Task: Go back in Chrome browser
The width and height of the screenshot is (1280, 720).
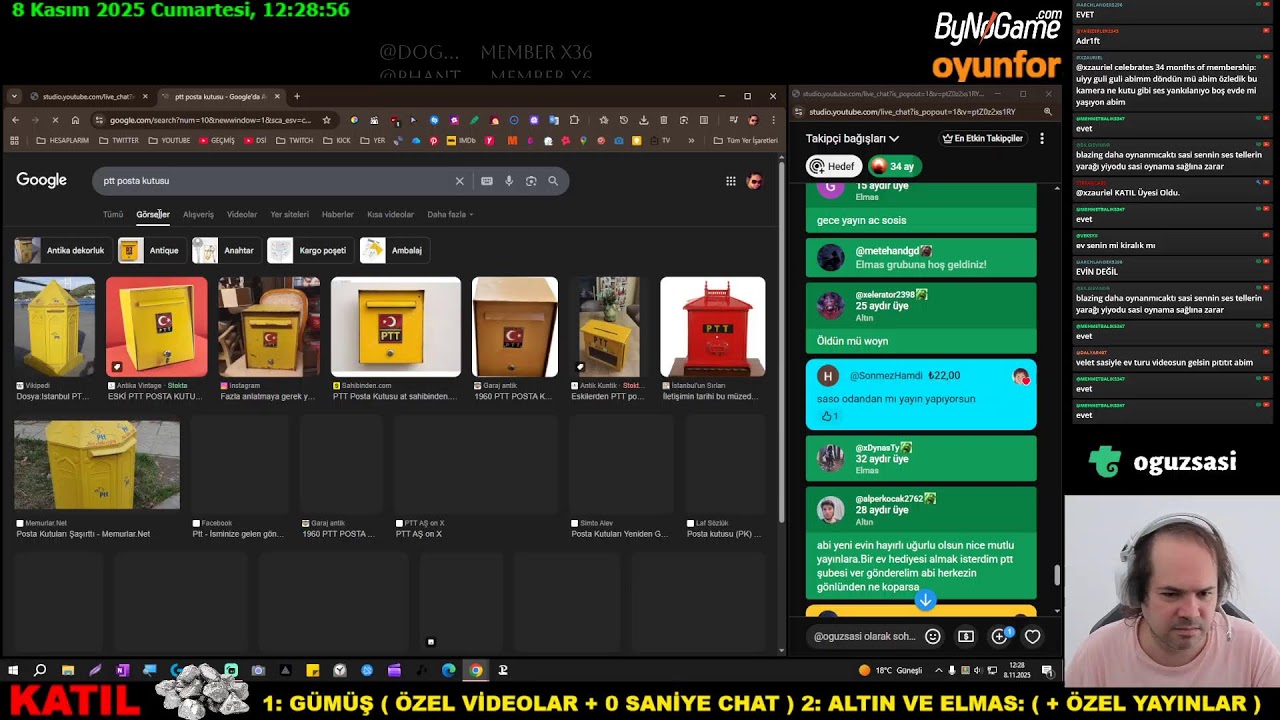Action: pos(15,120)
